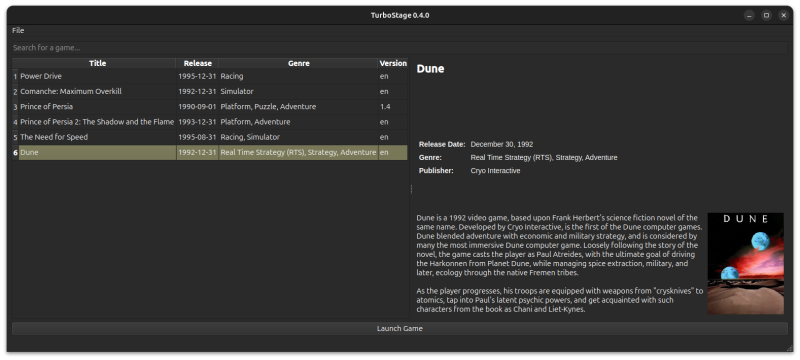Minimize the TurboStage window

748,15
